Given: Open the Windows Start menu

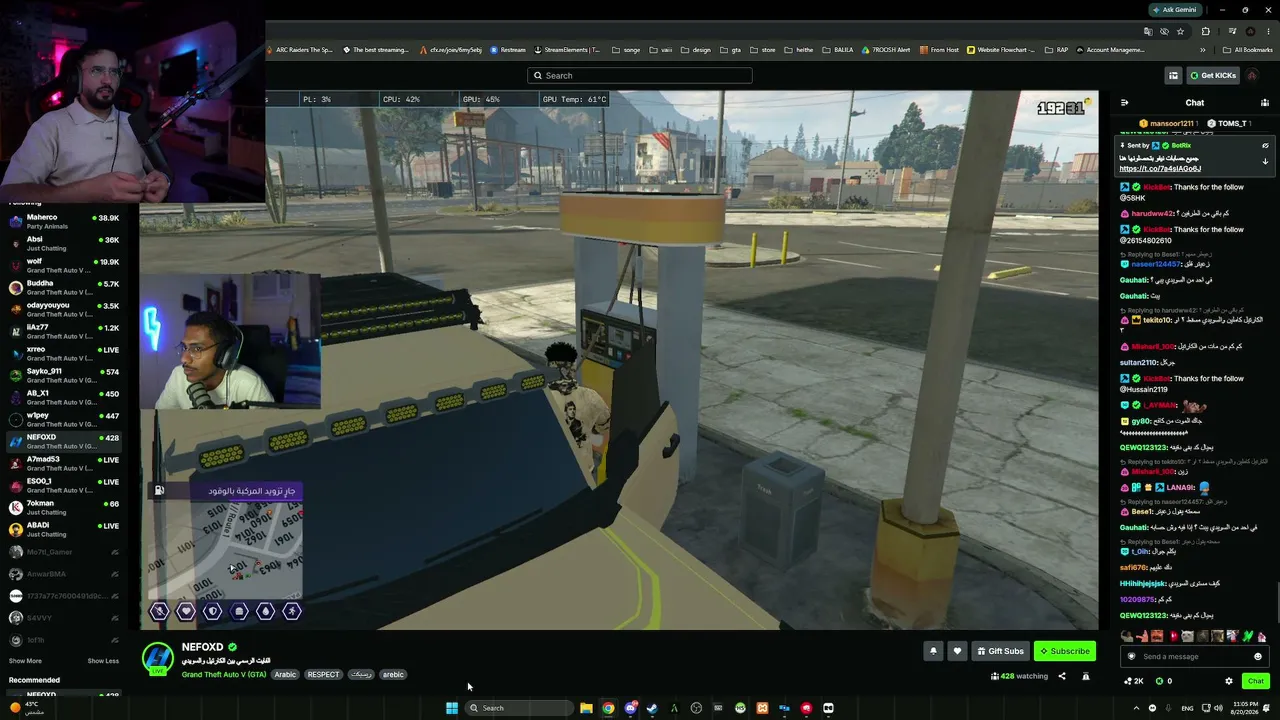Looking at the screenshot, I should pos(452,708).
